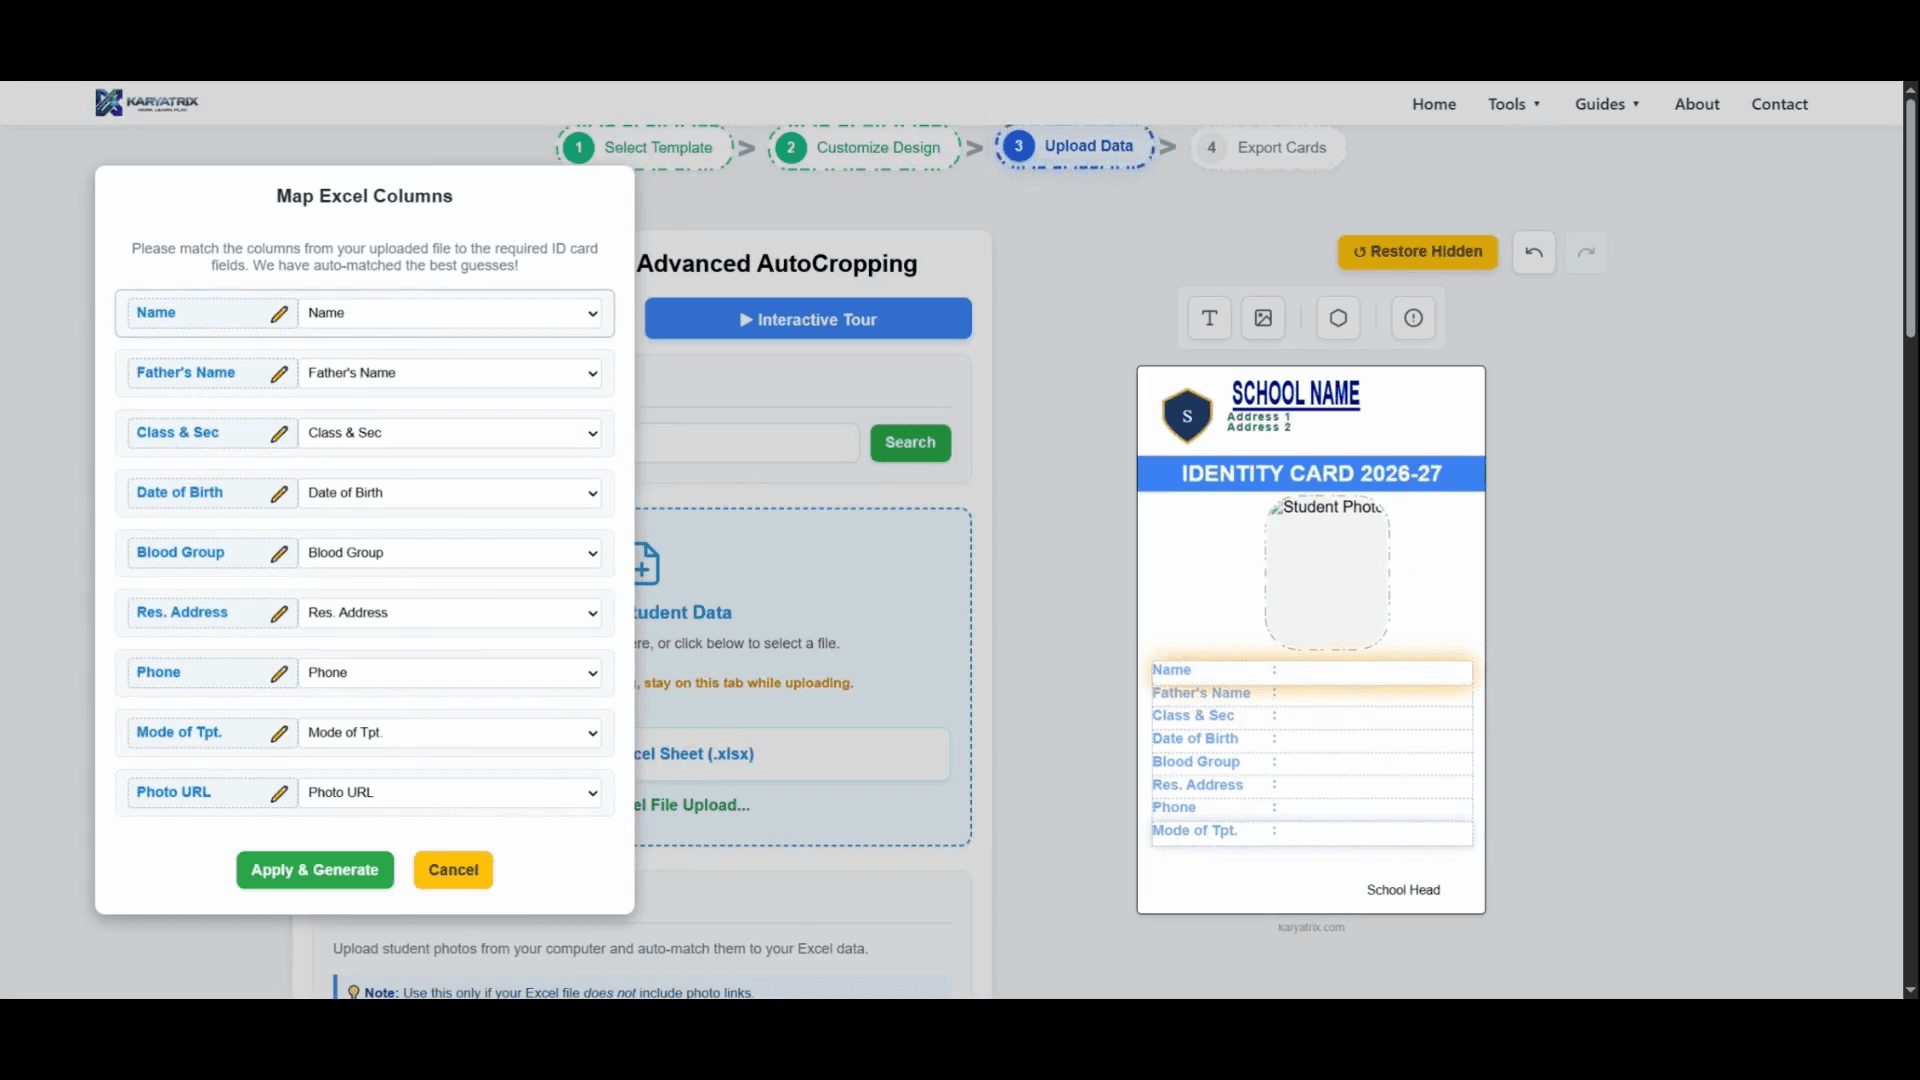Click the pencil icon beside the Name field
This screenshot has height=1080, width=1920.
279,314
